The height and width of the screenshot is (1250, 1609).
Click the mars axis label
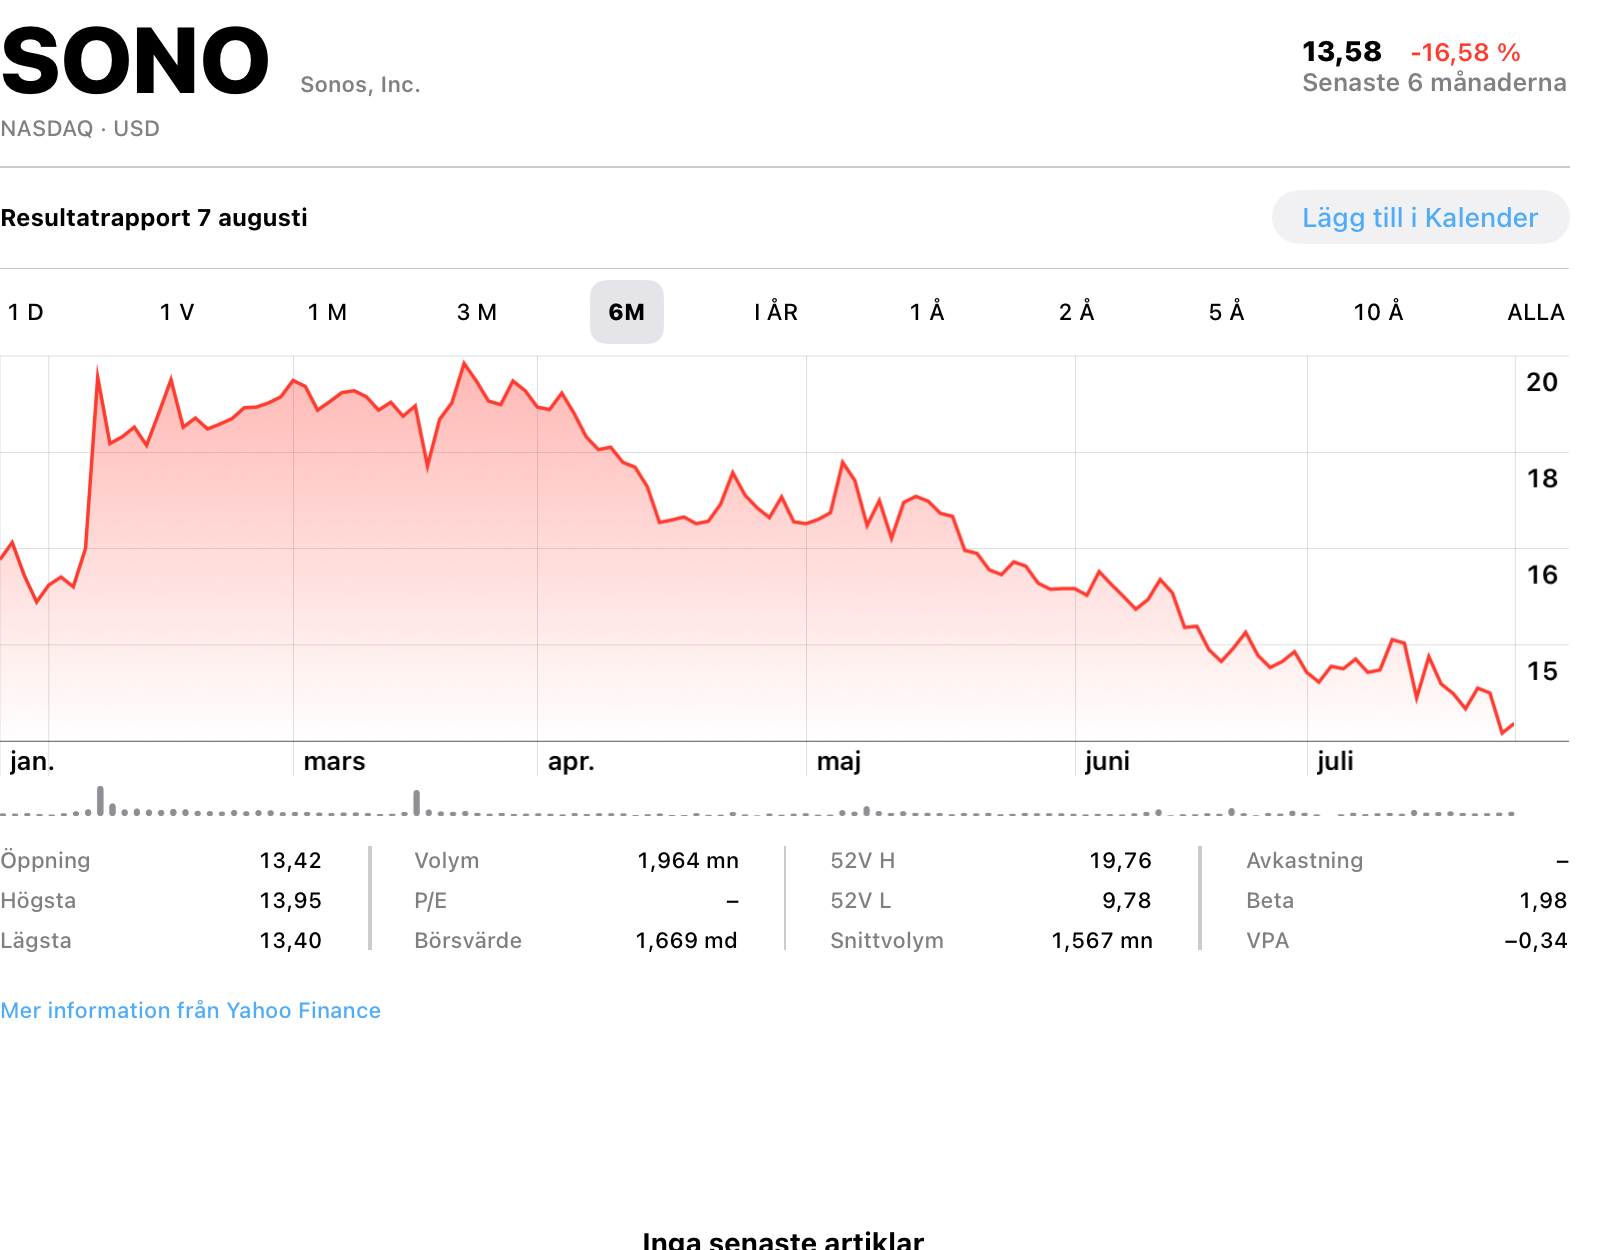tap(334, 761)
